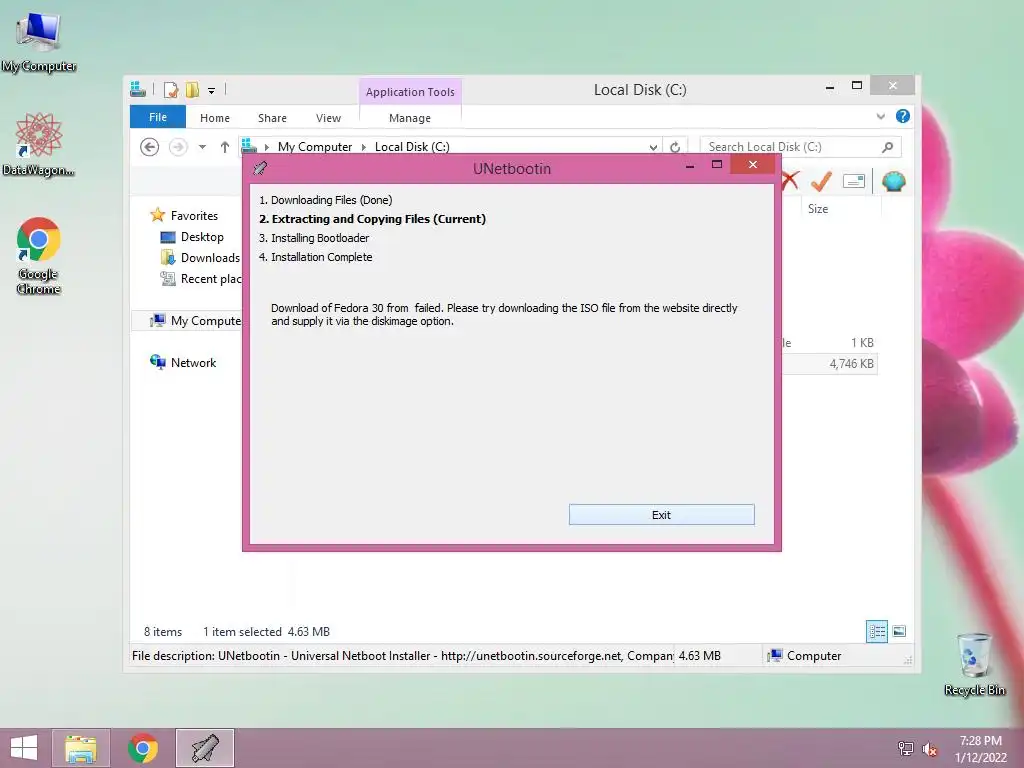
Task: Open the DataWagon desktop shortcut
Action: (x=39, y=144)
